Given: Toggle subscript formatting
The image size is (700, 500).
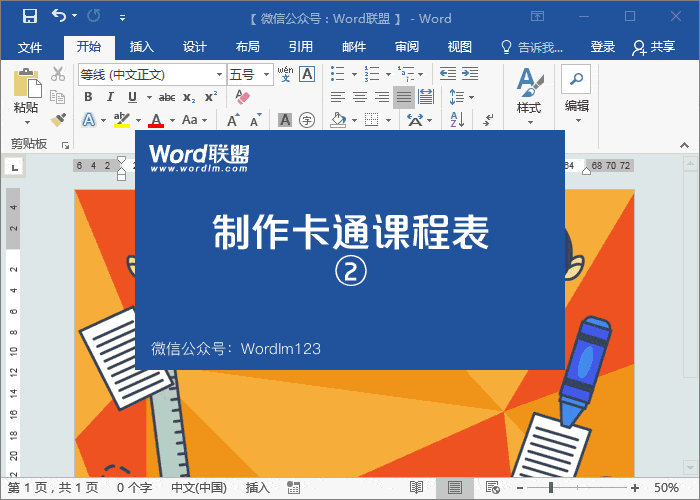Looking at the screenshot, I should point(189,97).
